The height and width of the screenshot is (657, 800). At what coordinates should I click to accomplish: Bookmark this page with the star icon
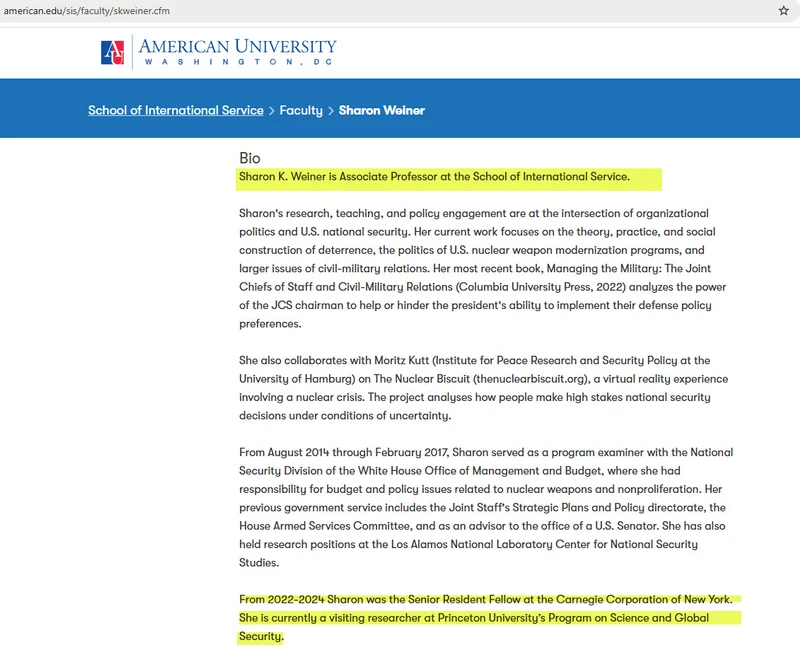[x=784, y=11]
